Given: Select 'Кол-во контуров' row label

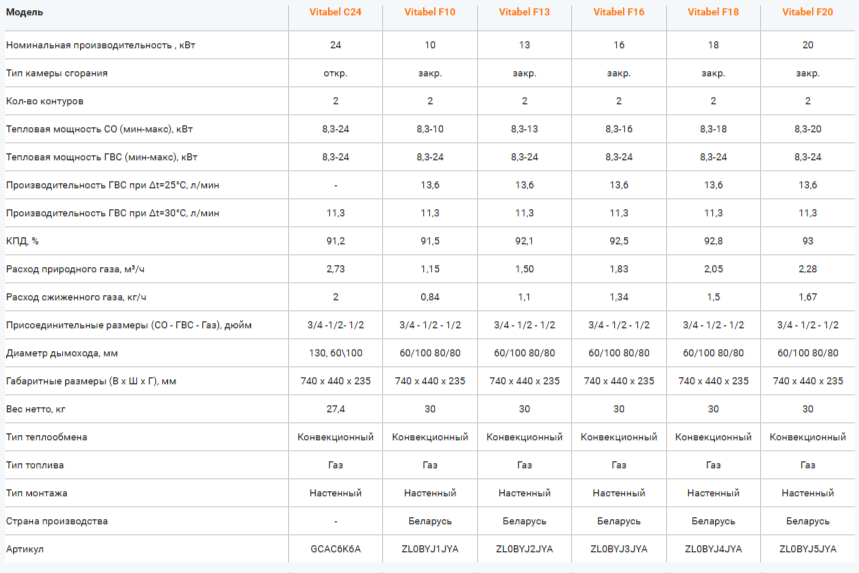Looking at the screenshot, I should click(x=44, y=101).
